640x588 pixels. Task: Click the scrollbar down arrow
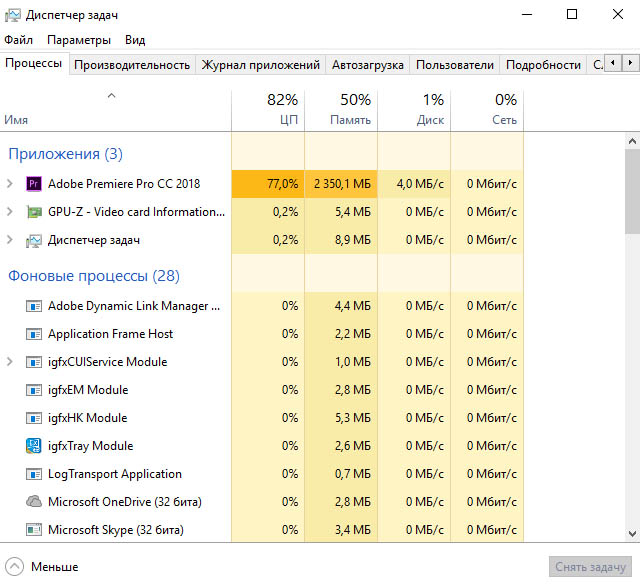(x=632, y=534)
